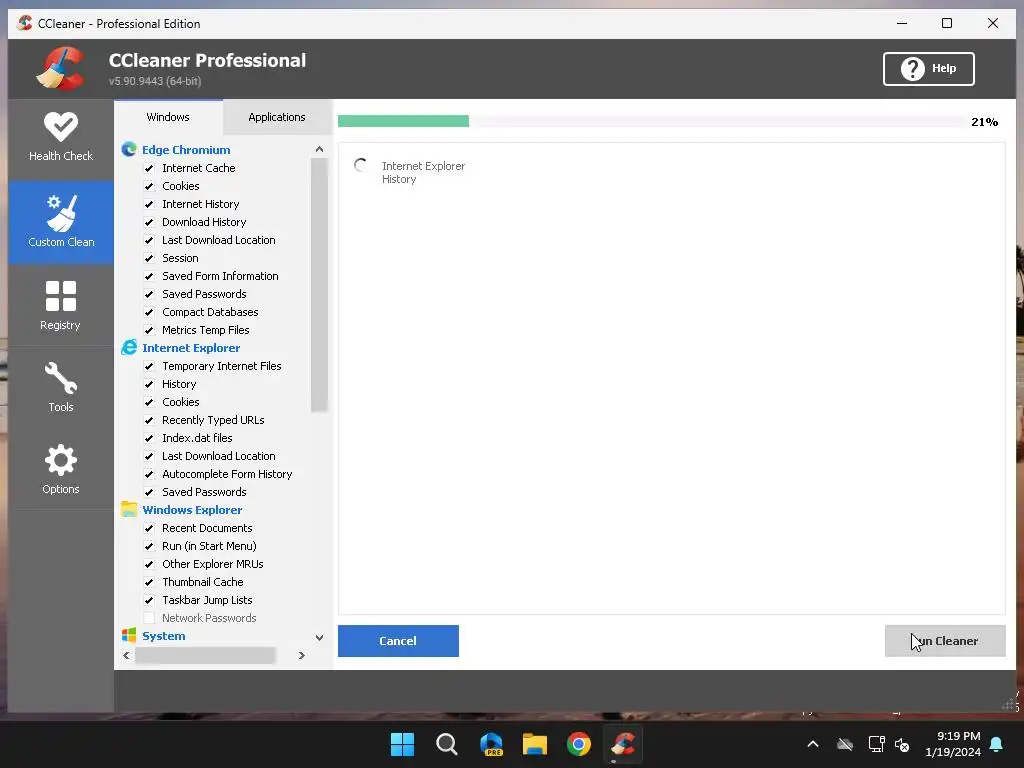Click the vertical scrollbar thumb in the list
Screen dimensions: 1024x768
319,285
